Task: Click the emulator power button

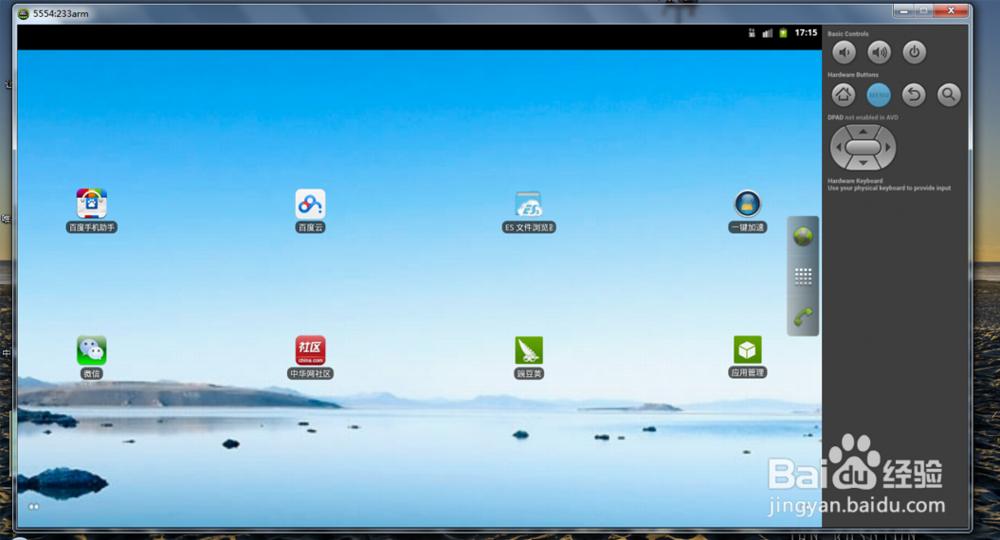Action: pos(914,52)
